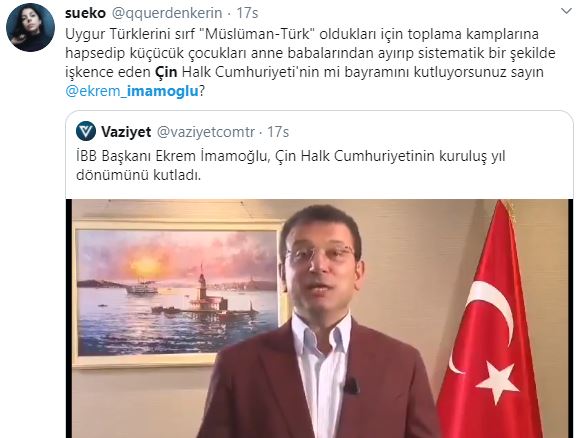This screenshot has width=587, height=438.
Task: Open the quoted tweet text about İBB Başkanı
Action: 291,165
